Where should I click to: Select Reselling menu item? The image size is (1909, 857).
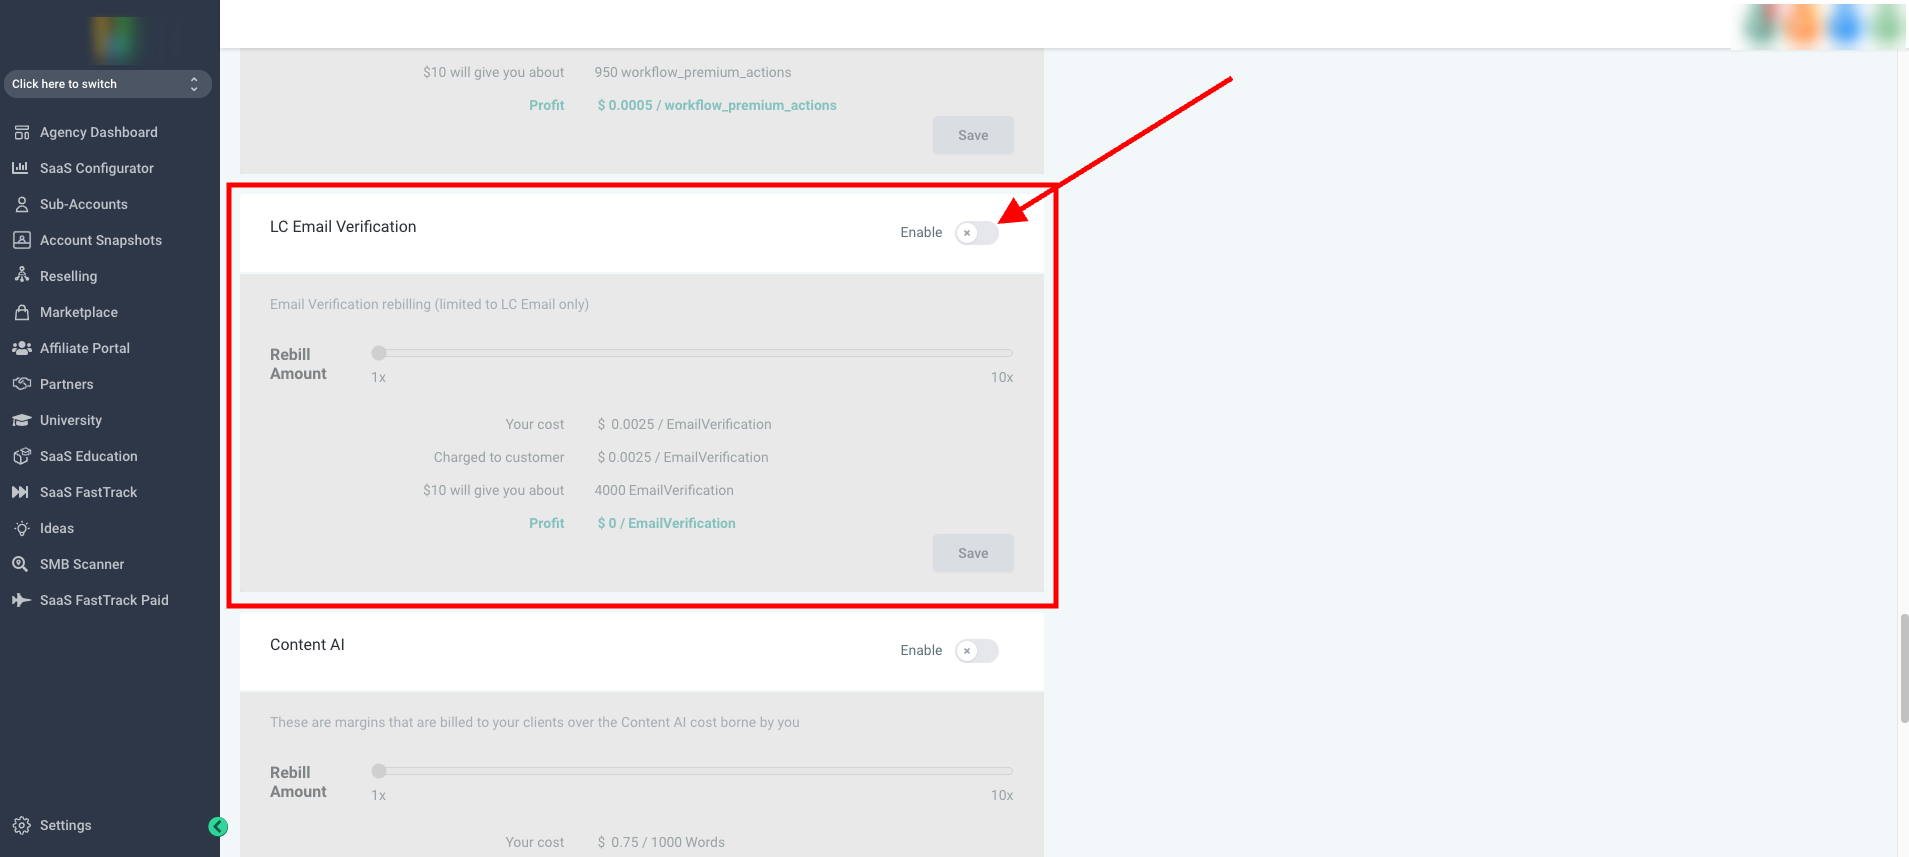click(x=69, y=276)
